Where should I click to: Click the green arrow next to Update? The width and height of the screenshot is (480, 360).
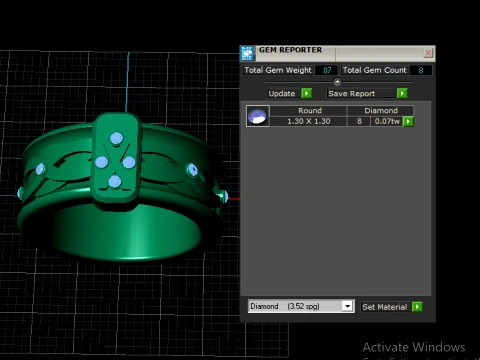[x=306, y=93]
